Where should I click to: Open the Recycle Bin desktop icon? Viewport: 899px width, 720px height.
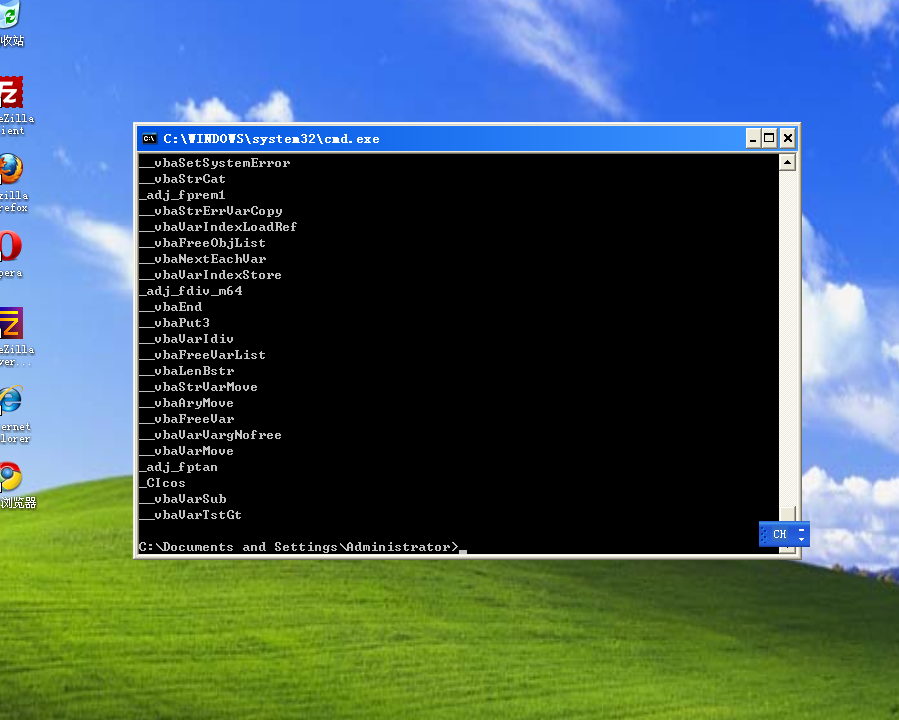[10, 23]
